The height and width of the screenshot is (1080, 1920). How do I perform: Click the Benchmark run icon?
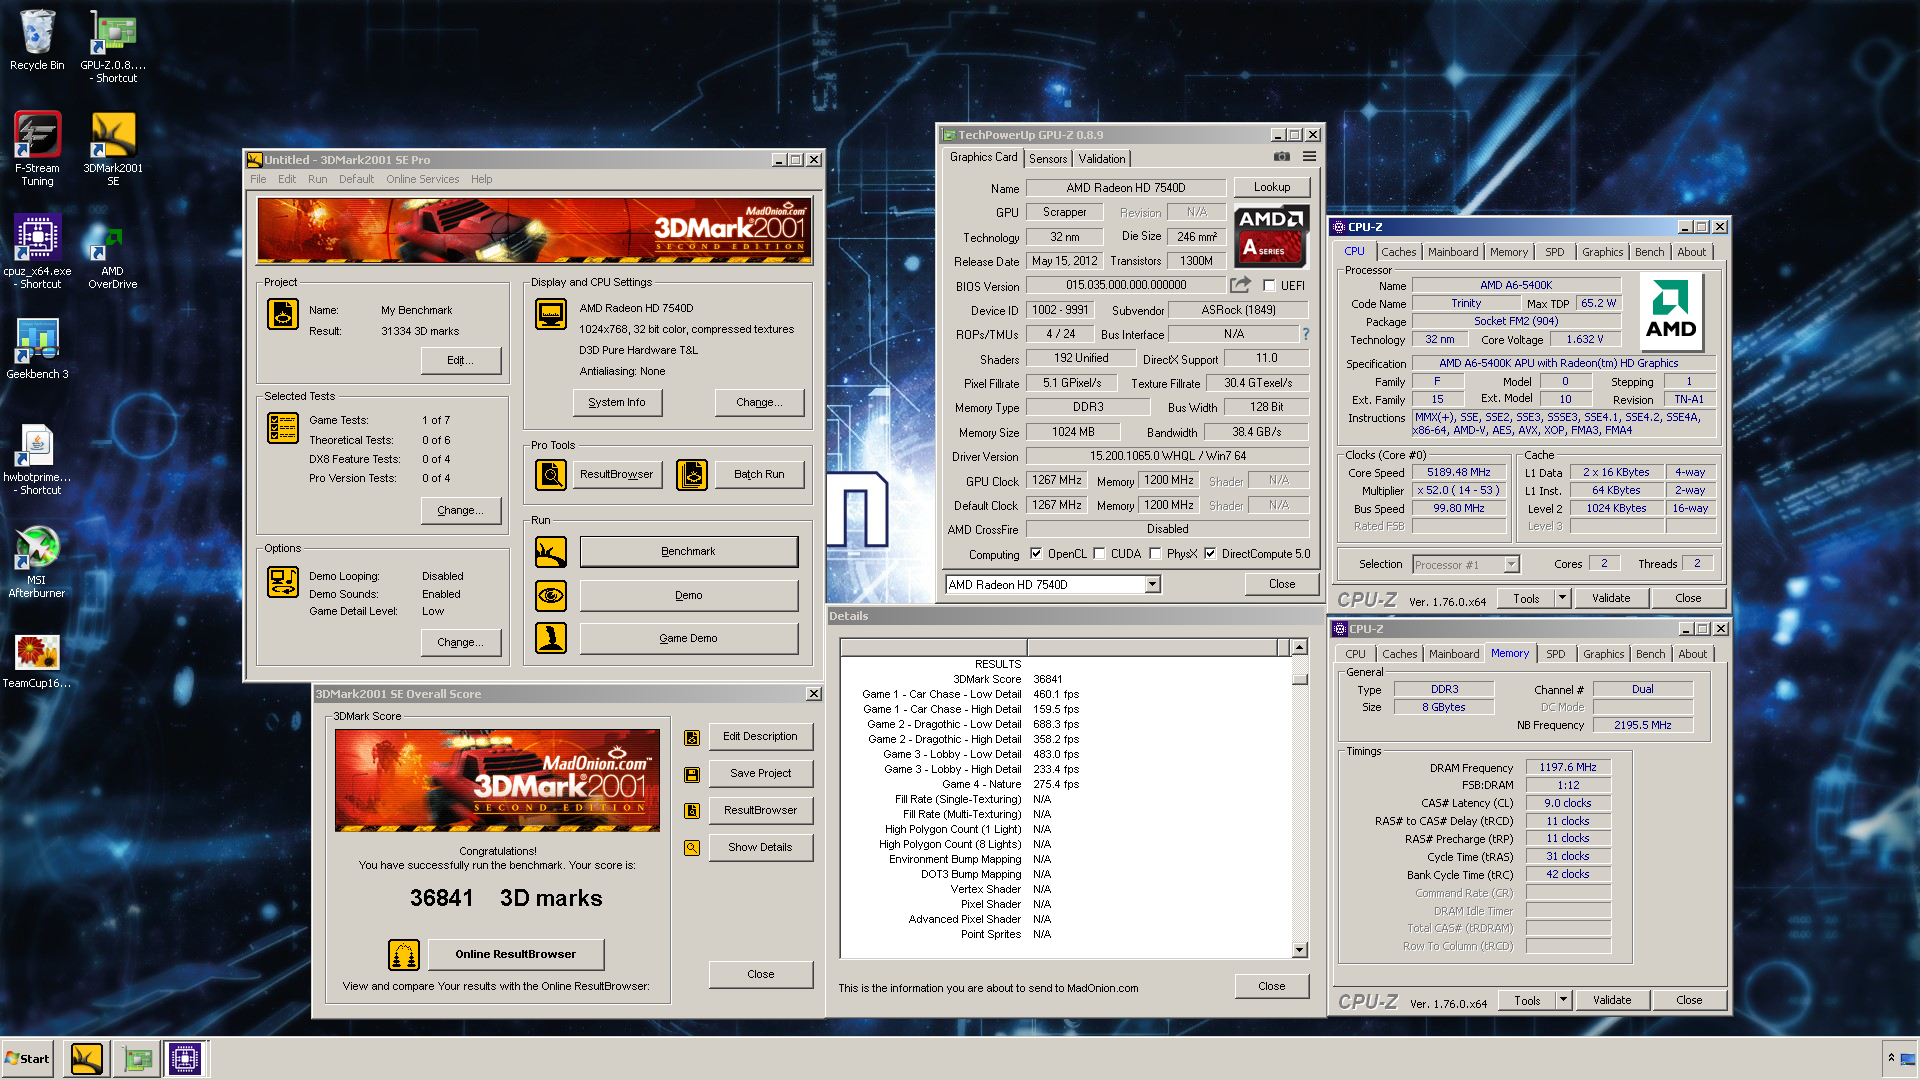point(551,551)
